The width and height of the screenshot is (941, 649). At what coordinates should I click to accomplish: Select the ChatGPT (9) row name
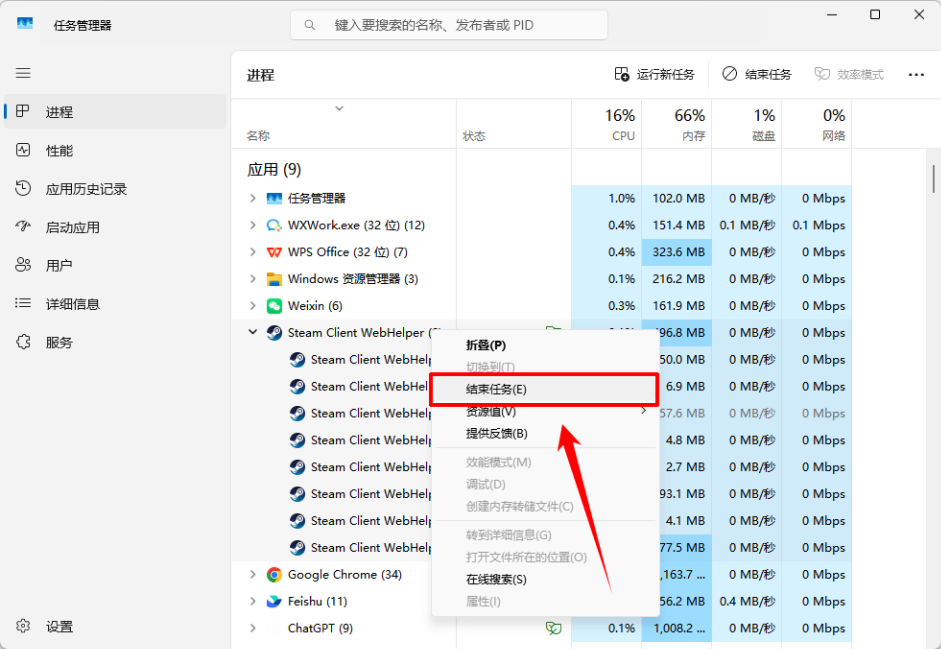pos(320,628)
